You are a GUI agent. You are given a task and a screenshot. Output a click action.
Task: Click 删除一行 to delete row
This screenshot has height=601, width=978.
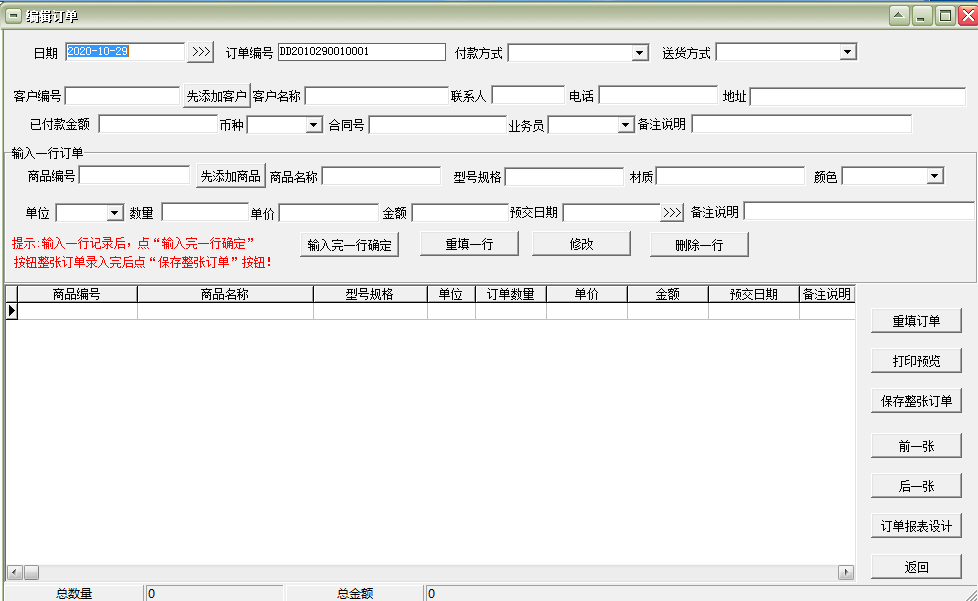[698, 245]
